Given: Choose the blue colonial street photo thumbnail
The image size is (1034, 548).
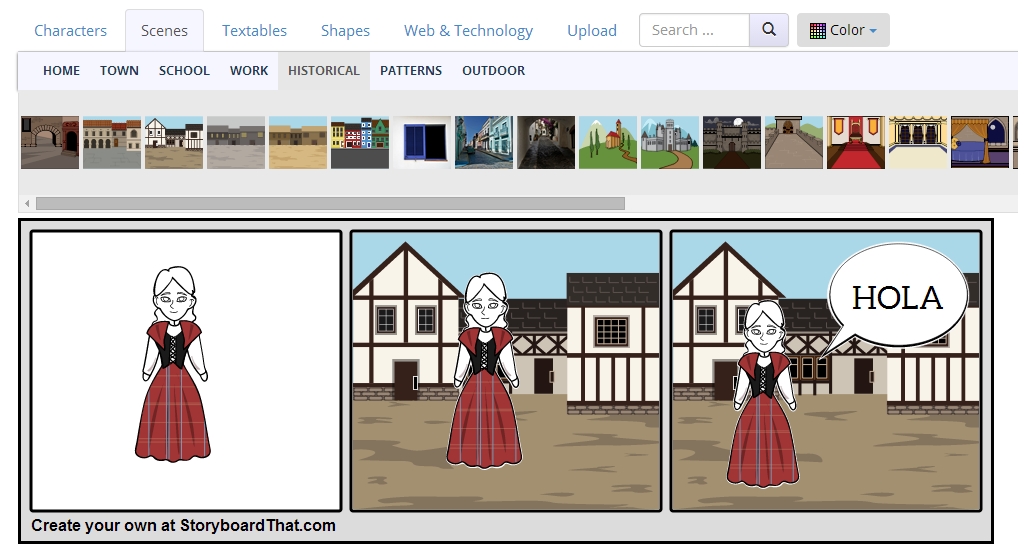Looking at the screenshot, I should click(x=484, y=142).
